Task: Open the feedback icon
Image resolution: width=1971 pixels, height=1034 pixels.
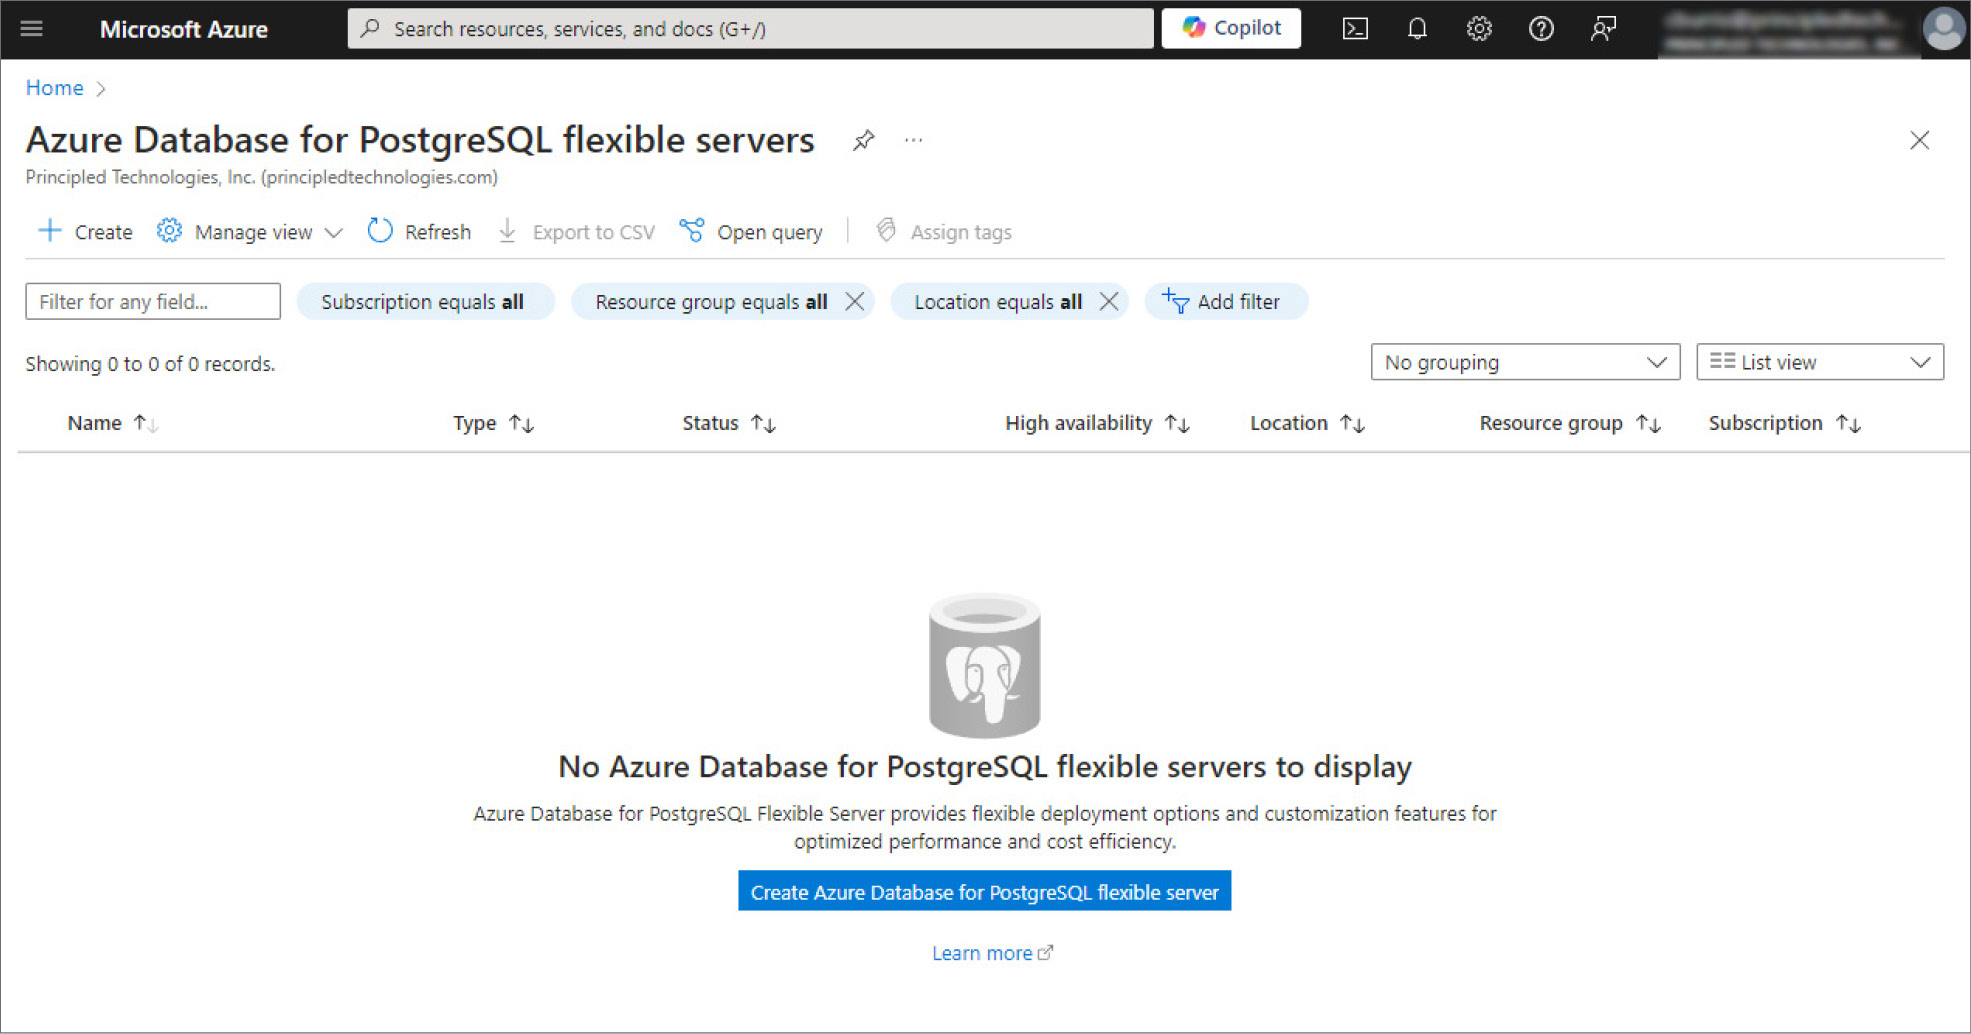Action: coord(1603,29)
